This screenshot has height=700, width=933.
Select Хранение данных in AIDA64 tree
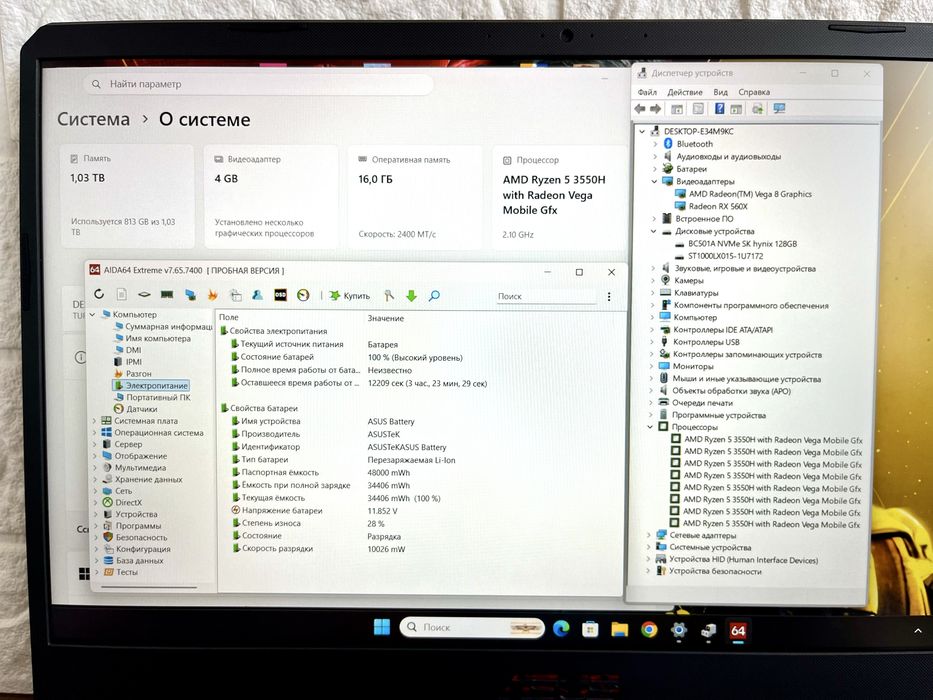pos(142,479)
